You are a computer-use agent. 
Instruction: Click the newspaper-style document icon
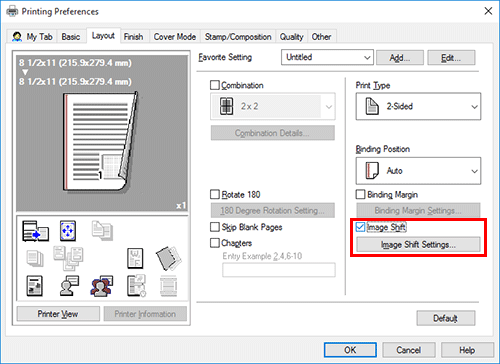tap(34, 286)
